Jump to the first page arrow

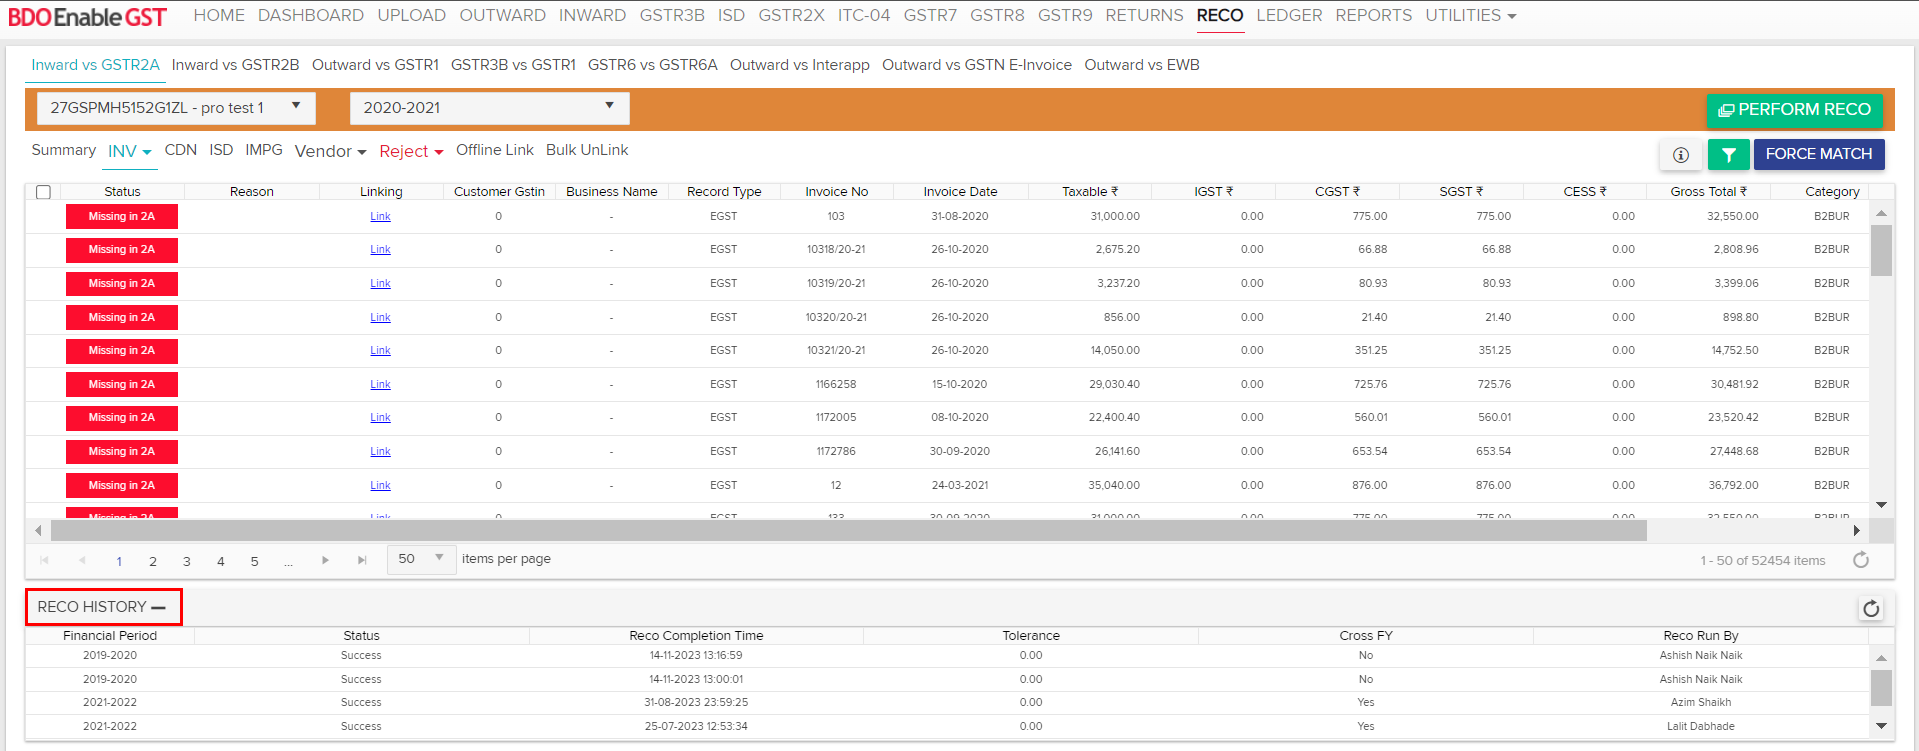point(44,560)
